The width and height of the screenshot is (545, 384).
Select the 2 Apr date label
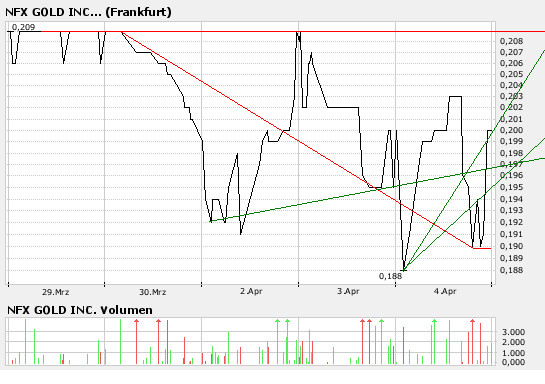251,291
